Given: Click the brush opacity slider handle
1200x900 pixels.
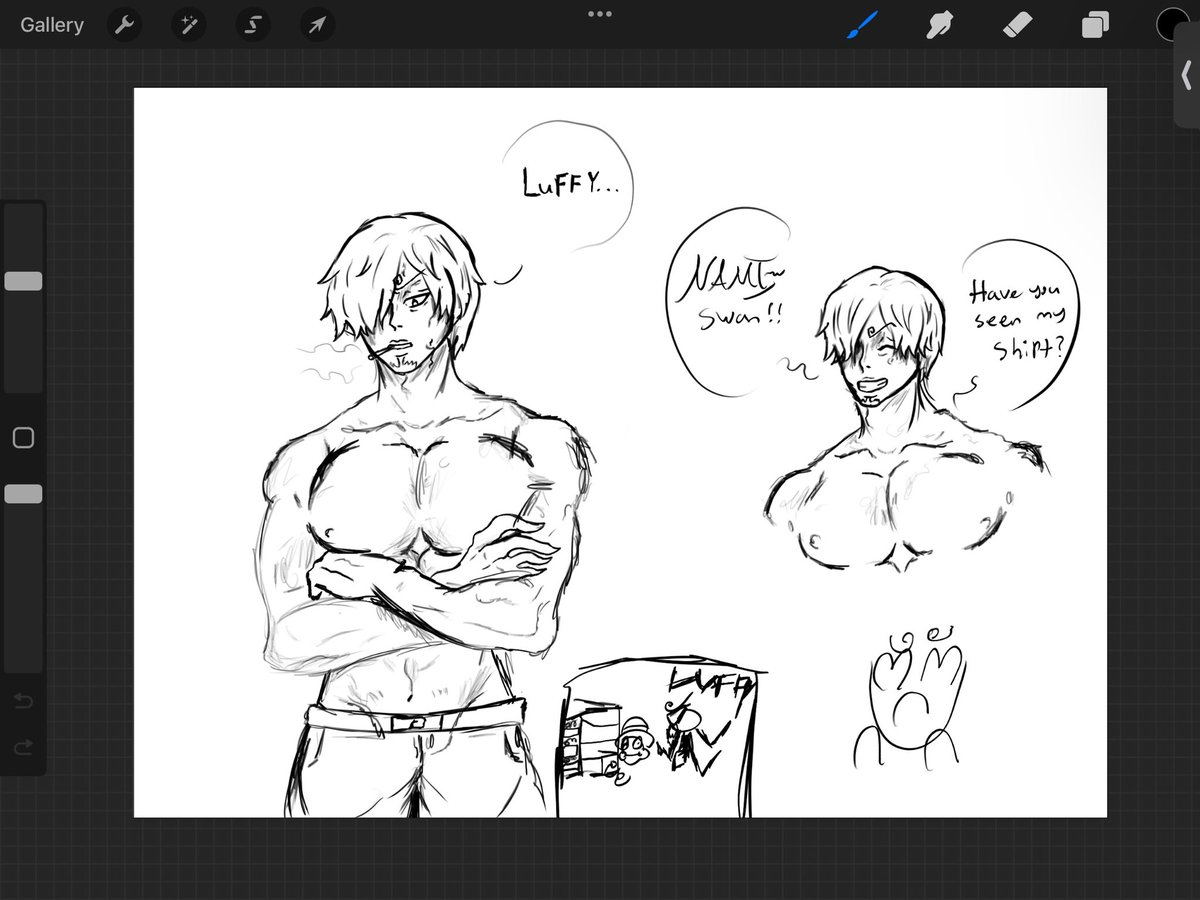Looking at the screenshot, I should [23, 494].
